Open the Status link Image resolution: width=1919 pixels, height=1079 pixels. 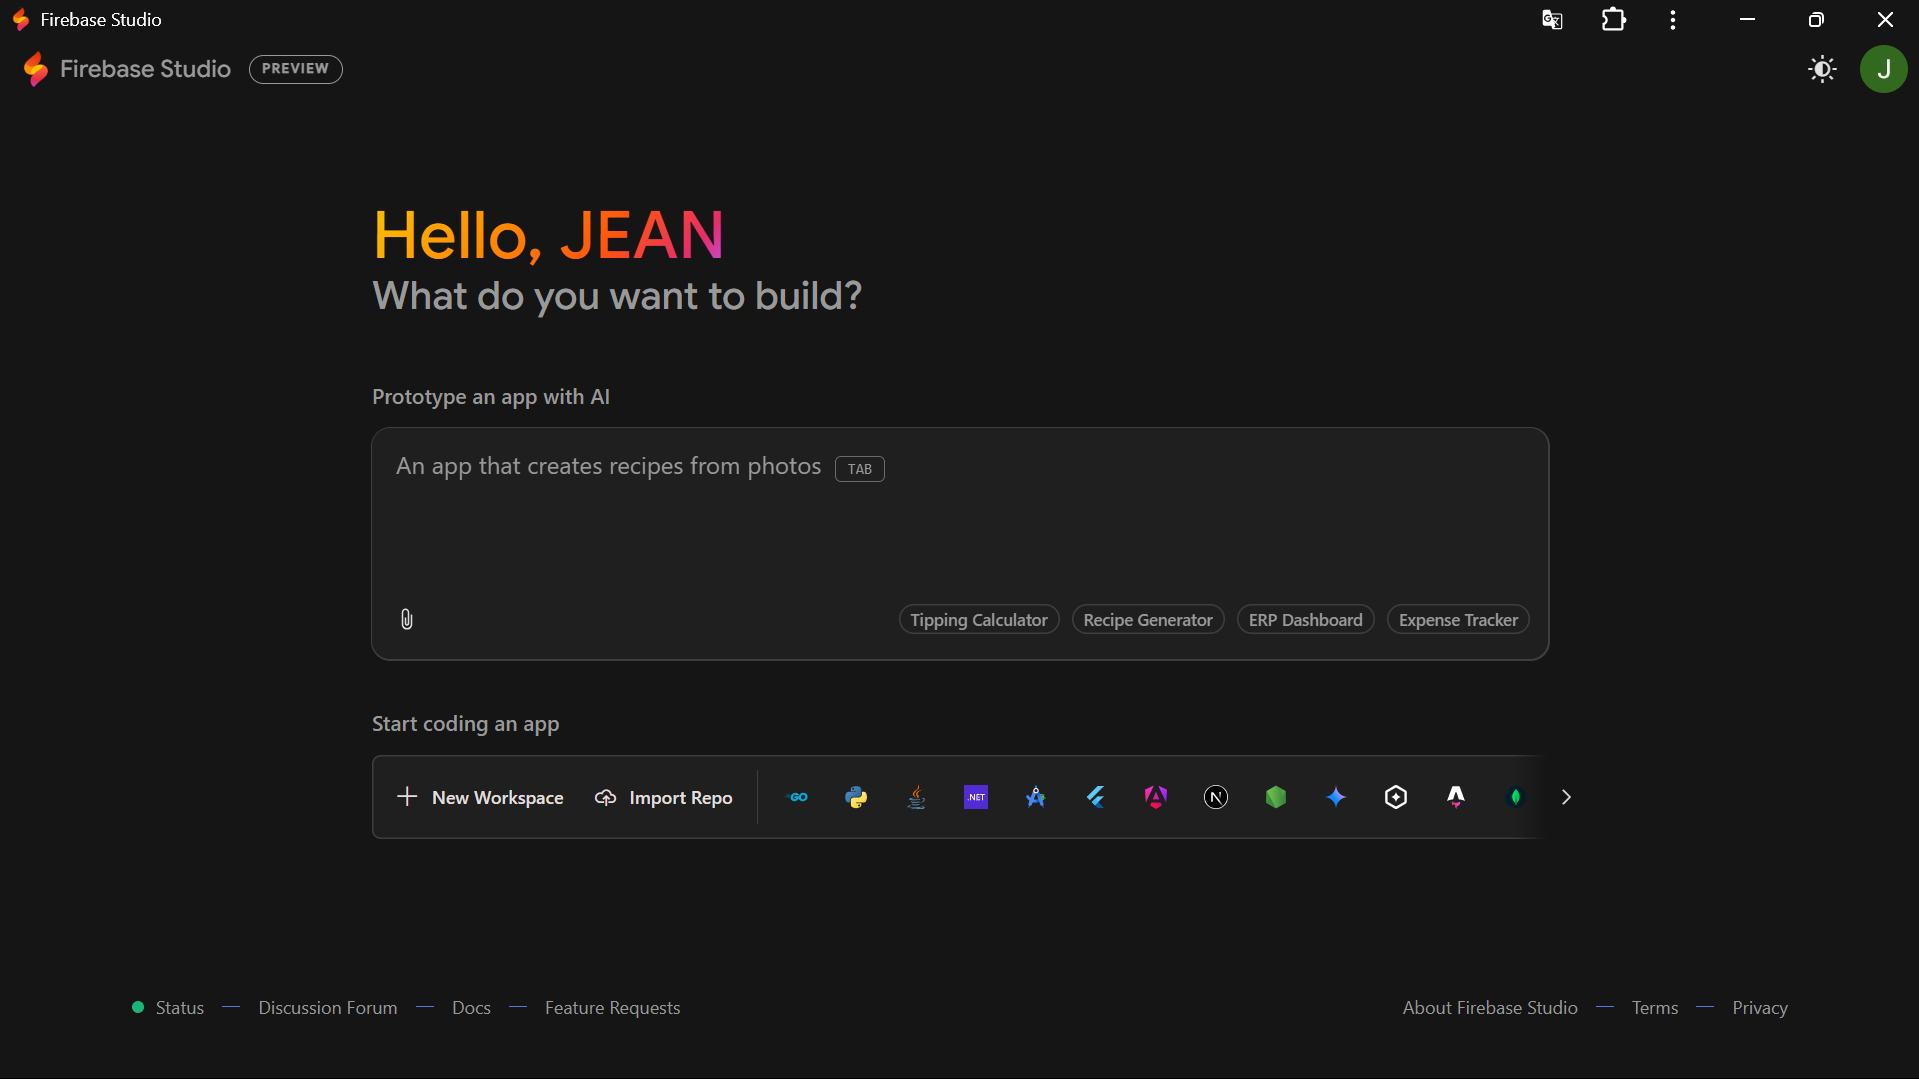pyautogui.click(x=180, y=1008)
